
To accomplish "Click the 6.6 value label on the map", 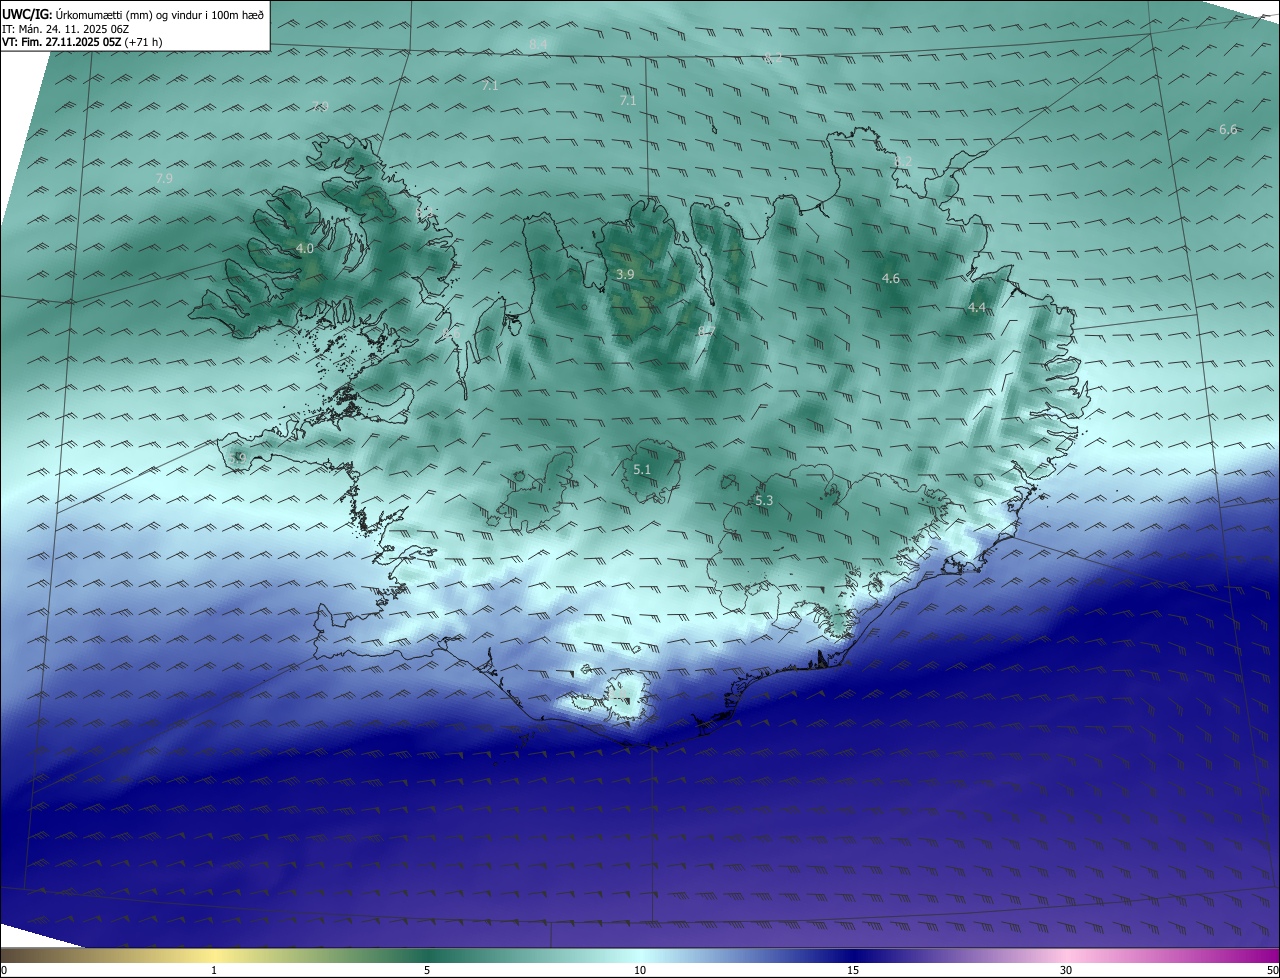I will click(x=1228, y=130).
